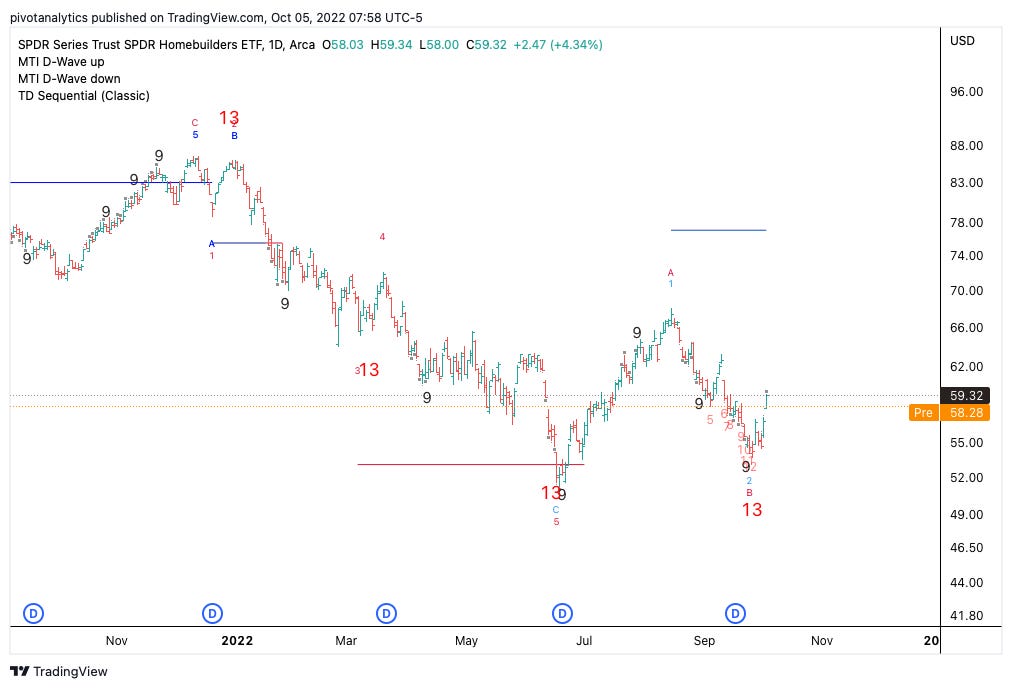Screen dimensions: 1012x689
Task: Click the change value +2.47 (+4.34%)
Action: (558, 45)
